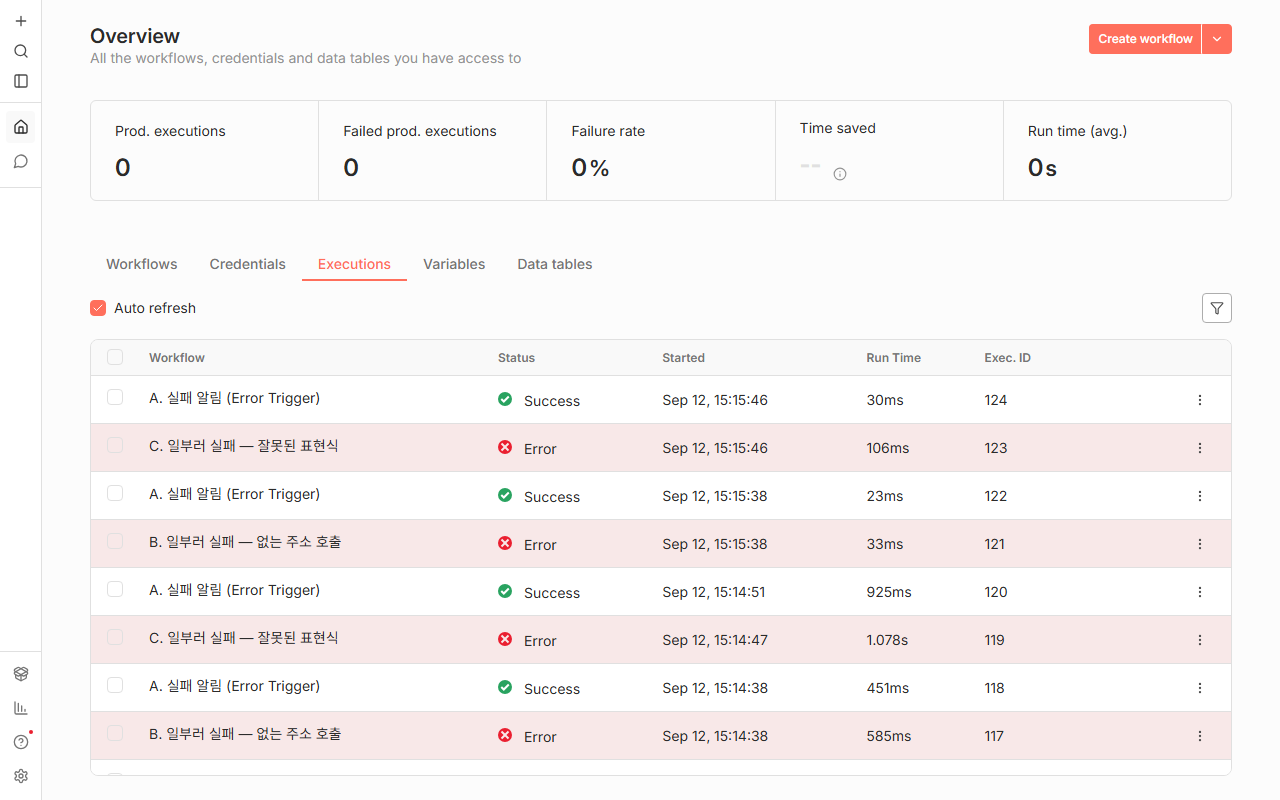Open the settings gear icon

tap(21, 776)
